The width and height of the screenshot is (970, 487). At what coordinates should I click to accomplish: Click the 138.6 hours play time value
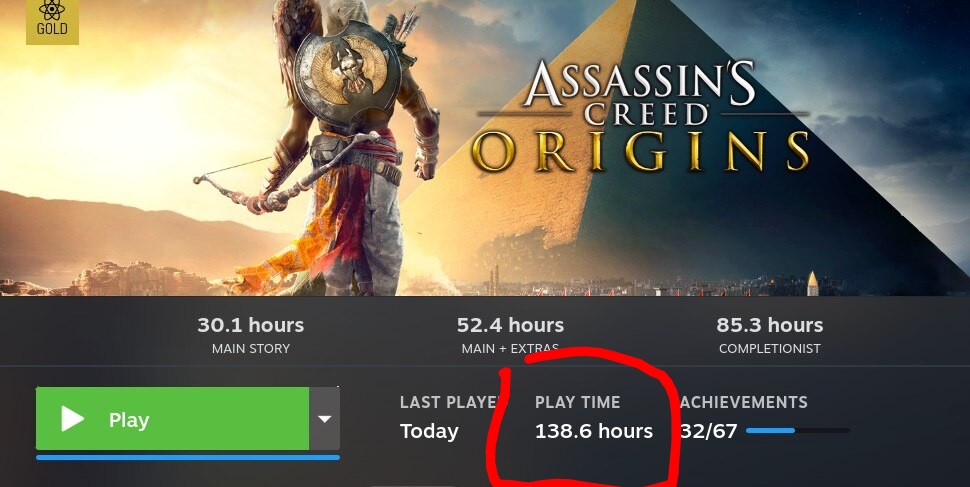point(594,431)
